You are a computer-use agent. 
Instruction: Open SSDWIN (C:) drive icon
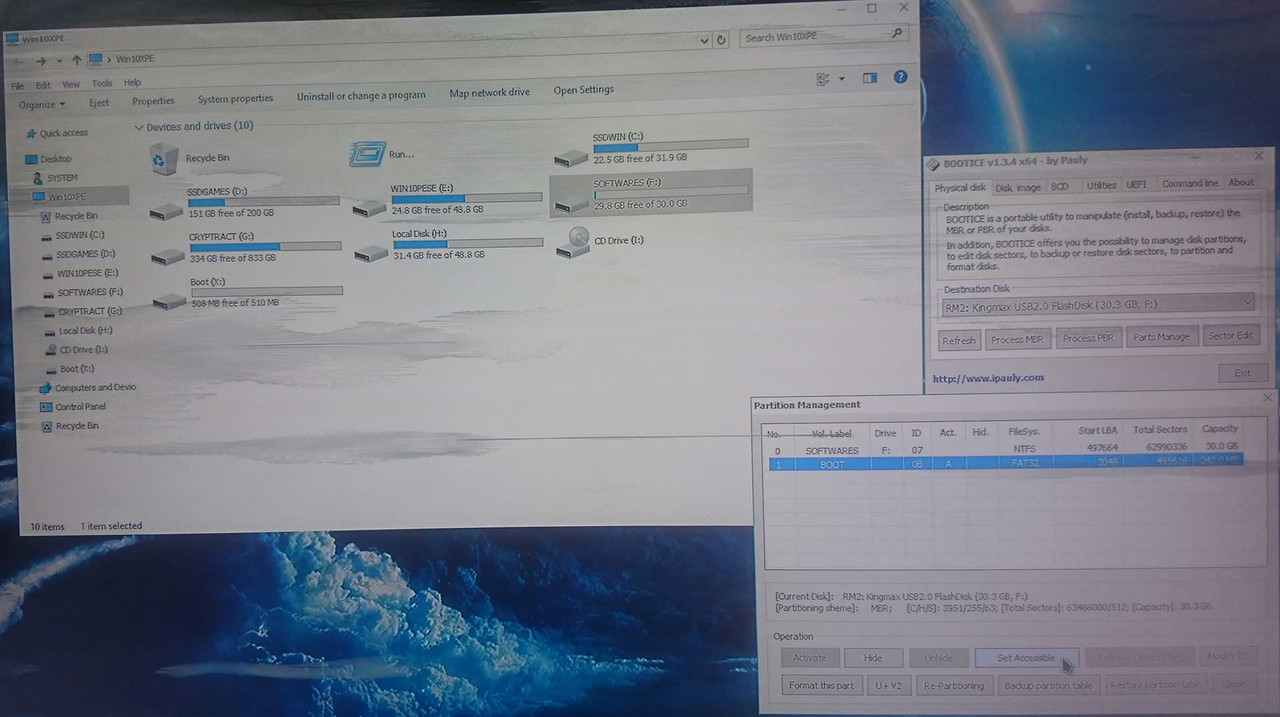tap(571, 158)
